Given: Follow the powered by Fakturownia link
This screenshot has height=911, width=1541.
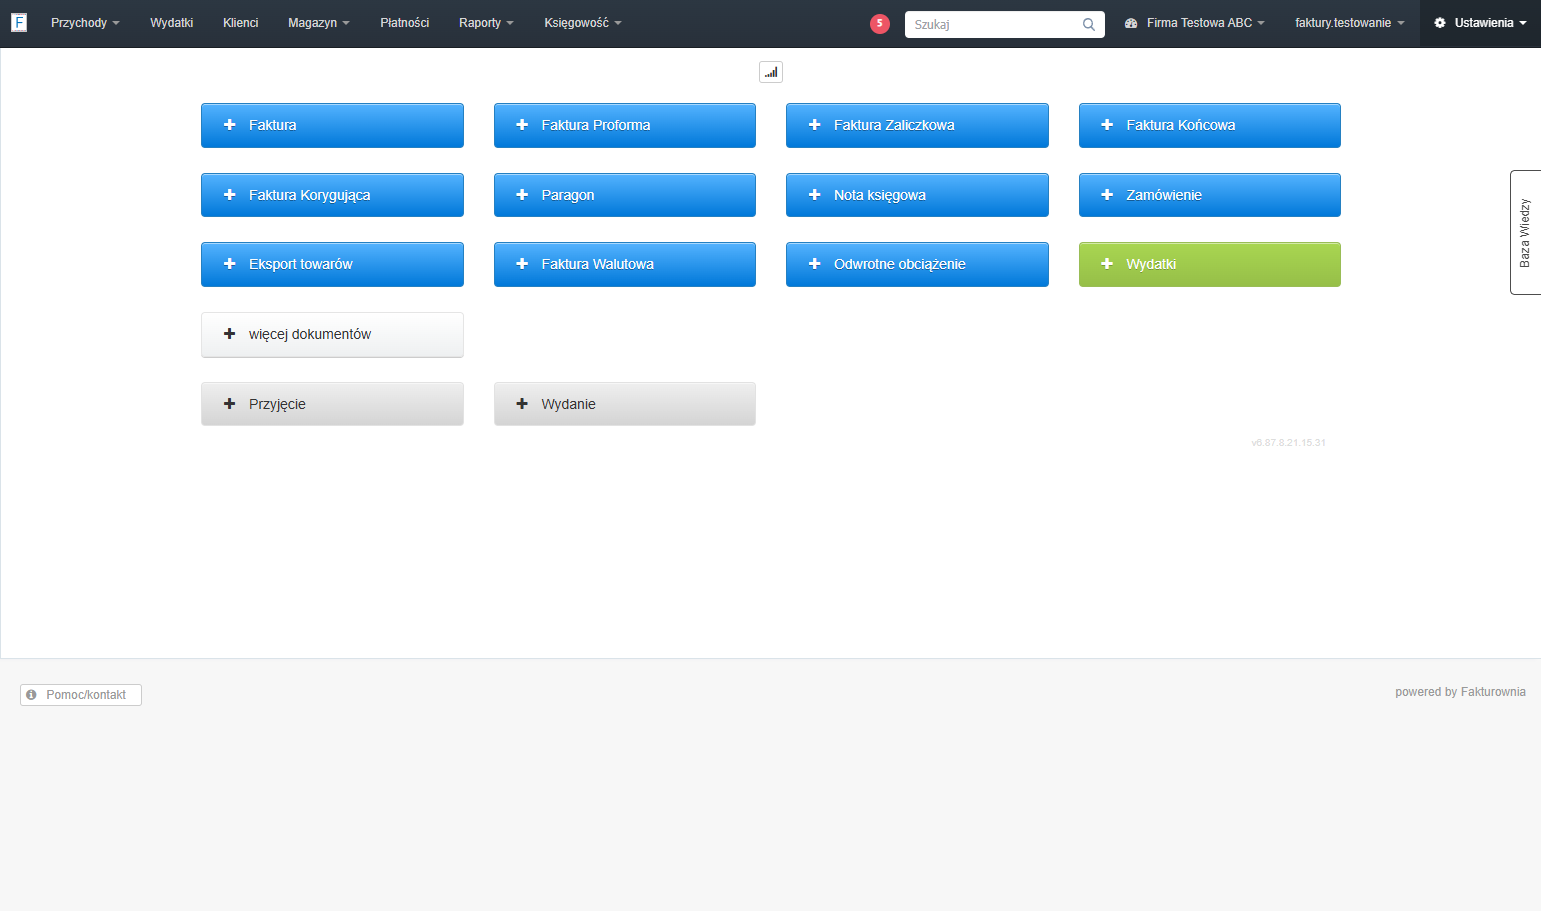Looking at the screenshot, I should (1460, 692).
